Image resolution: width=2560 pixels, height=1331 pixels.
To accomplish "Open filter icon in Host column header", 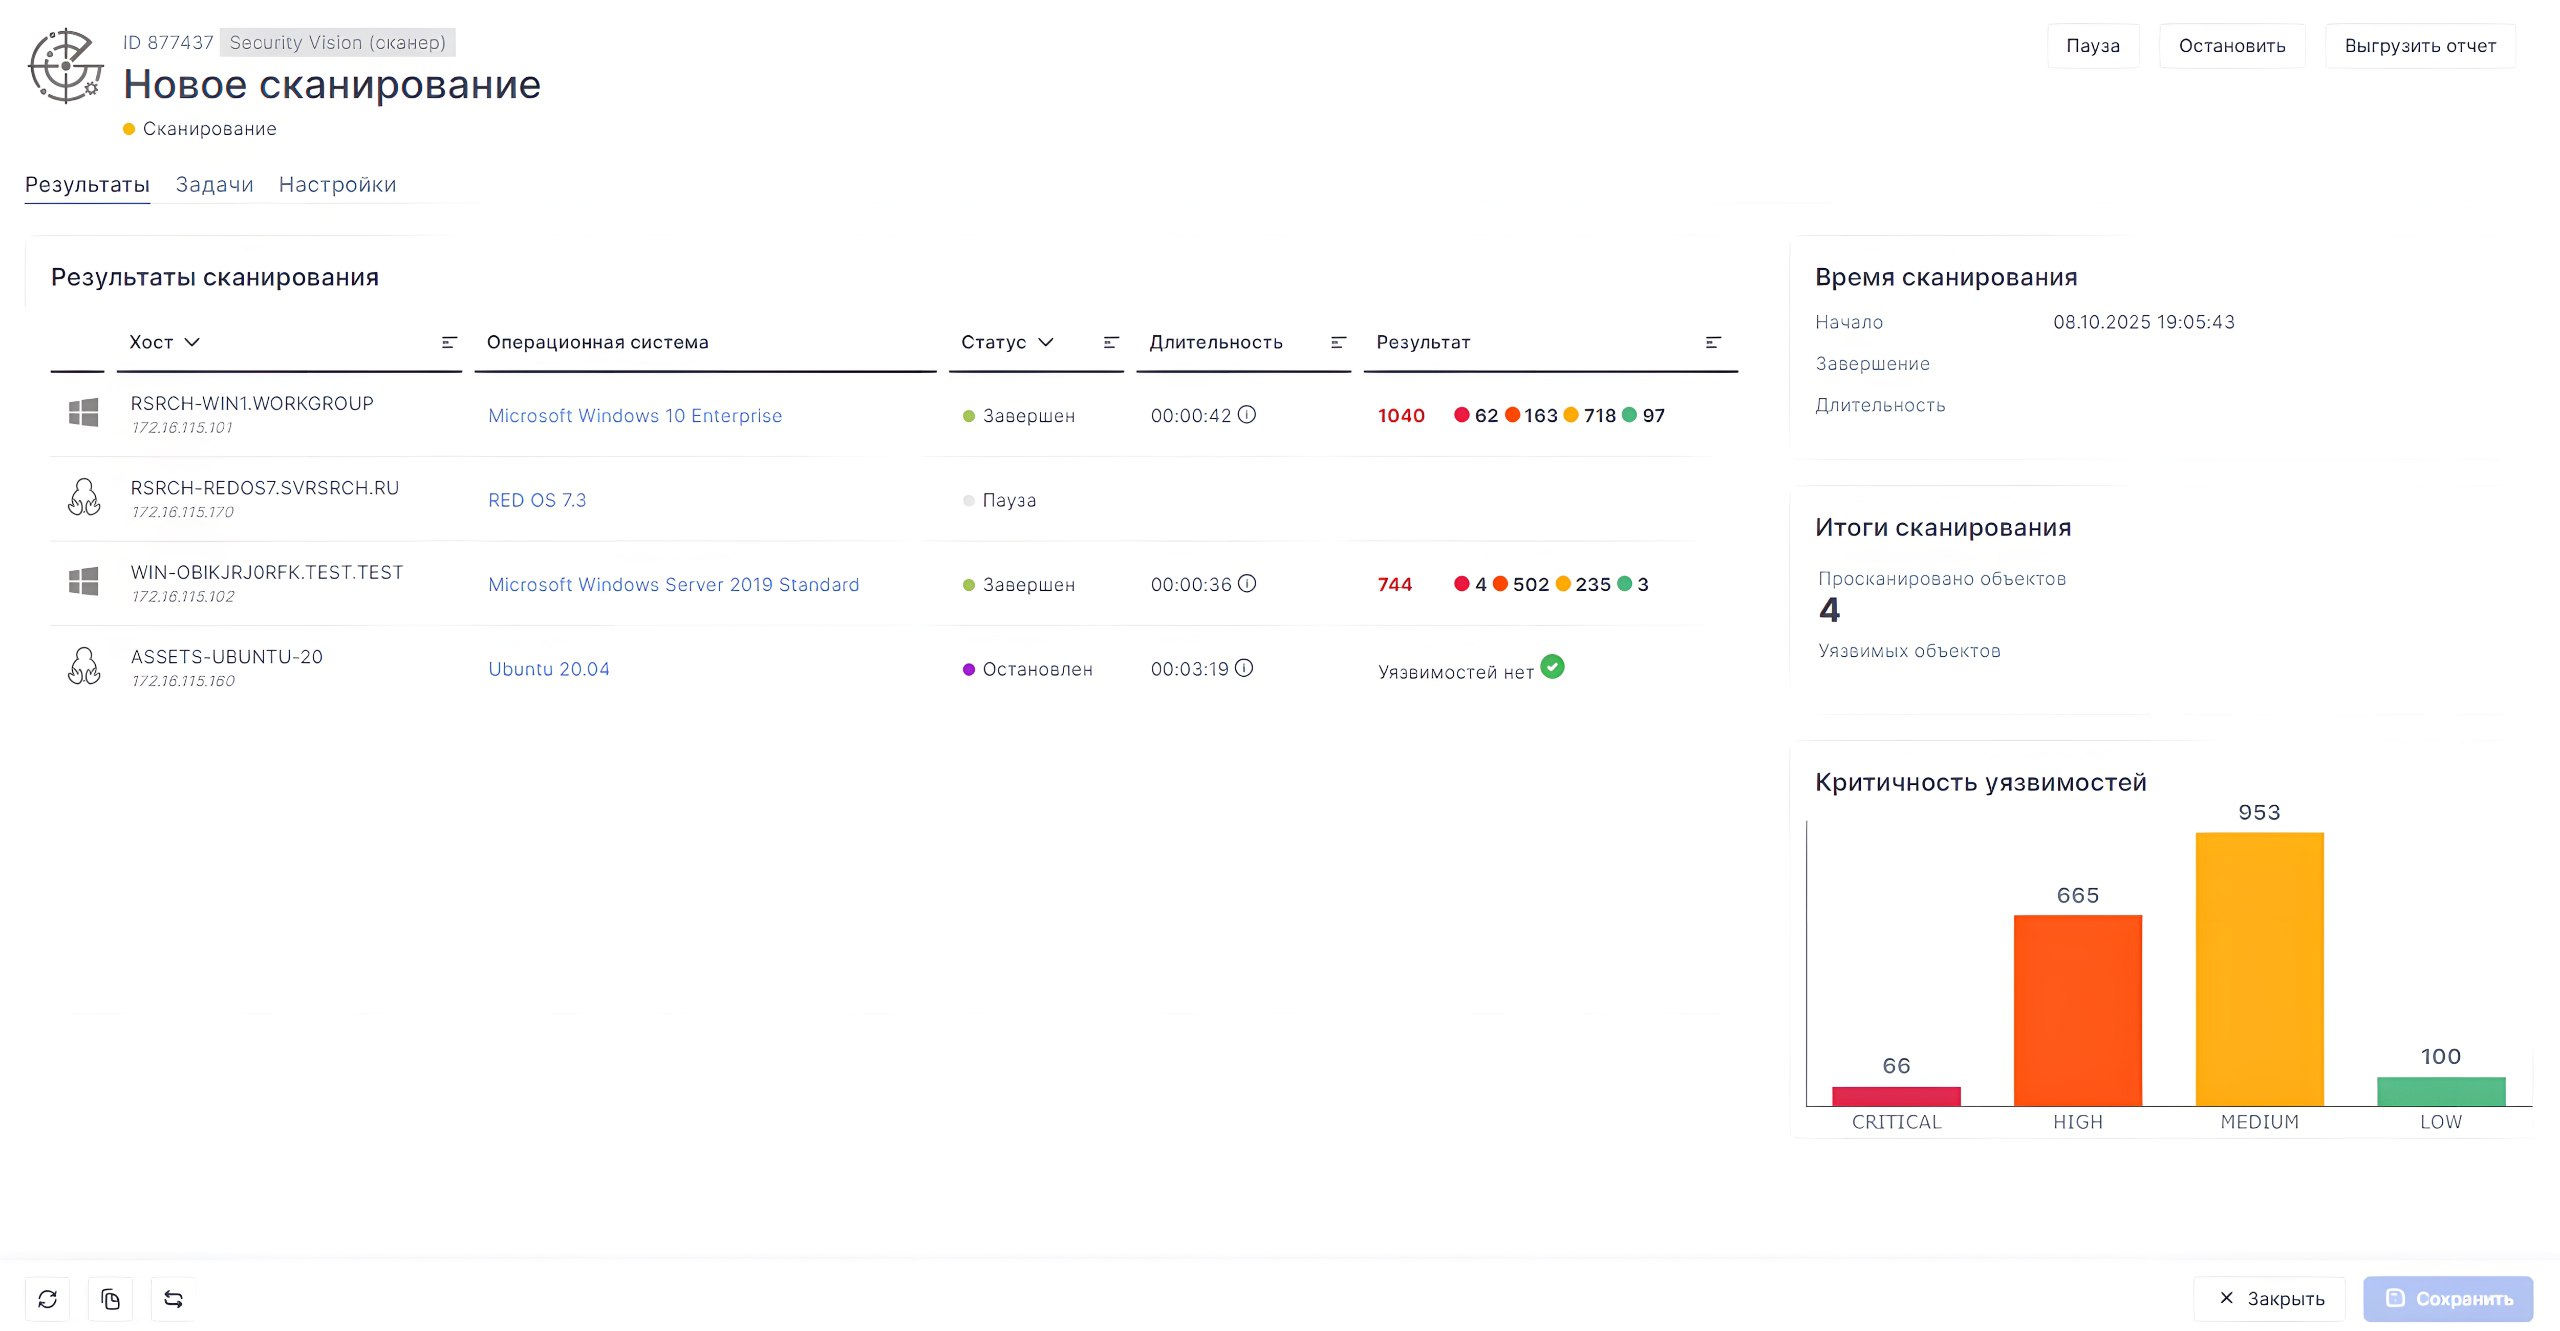I will [449, 342].
